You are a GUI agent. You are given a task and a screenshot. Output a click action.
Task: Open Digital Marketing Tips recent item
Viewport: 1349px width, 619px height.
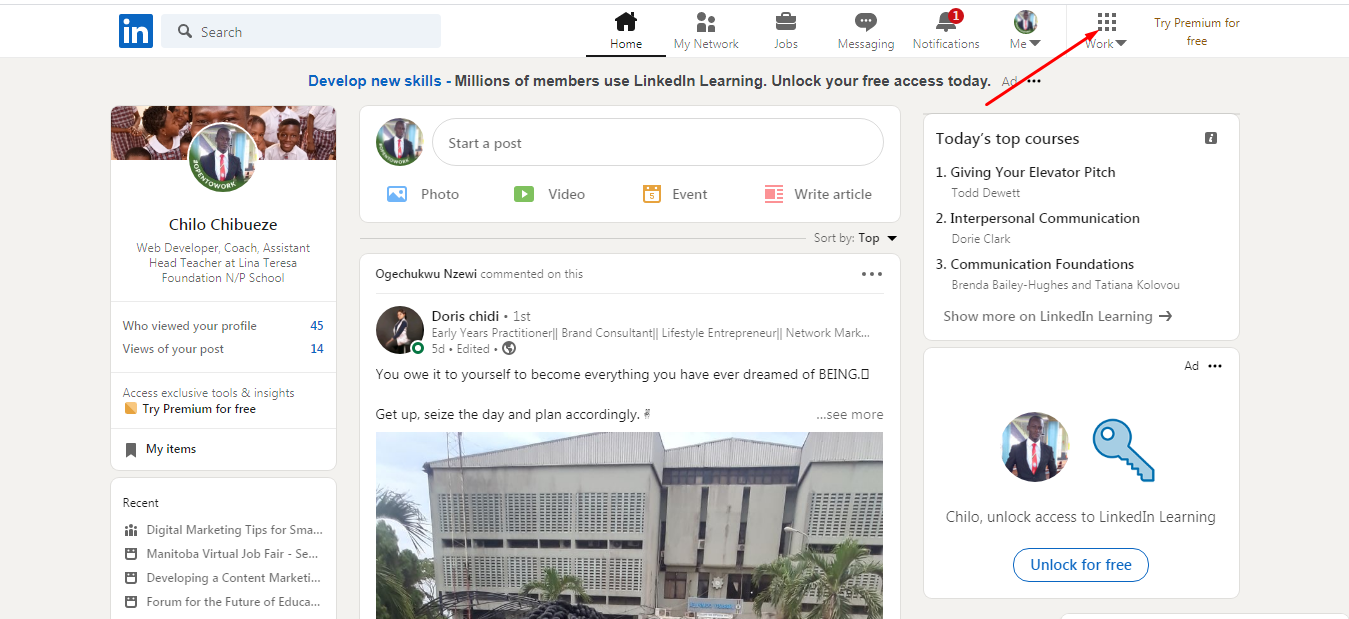point(224,530)
